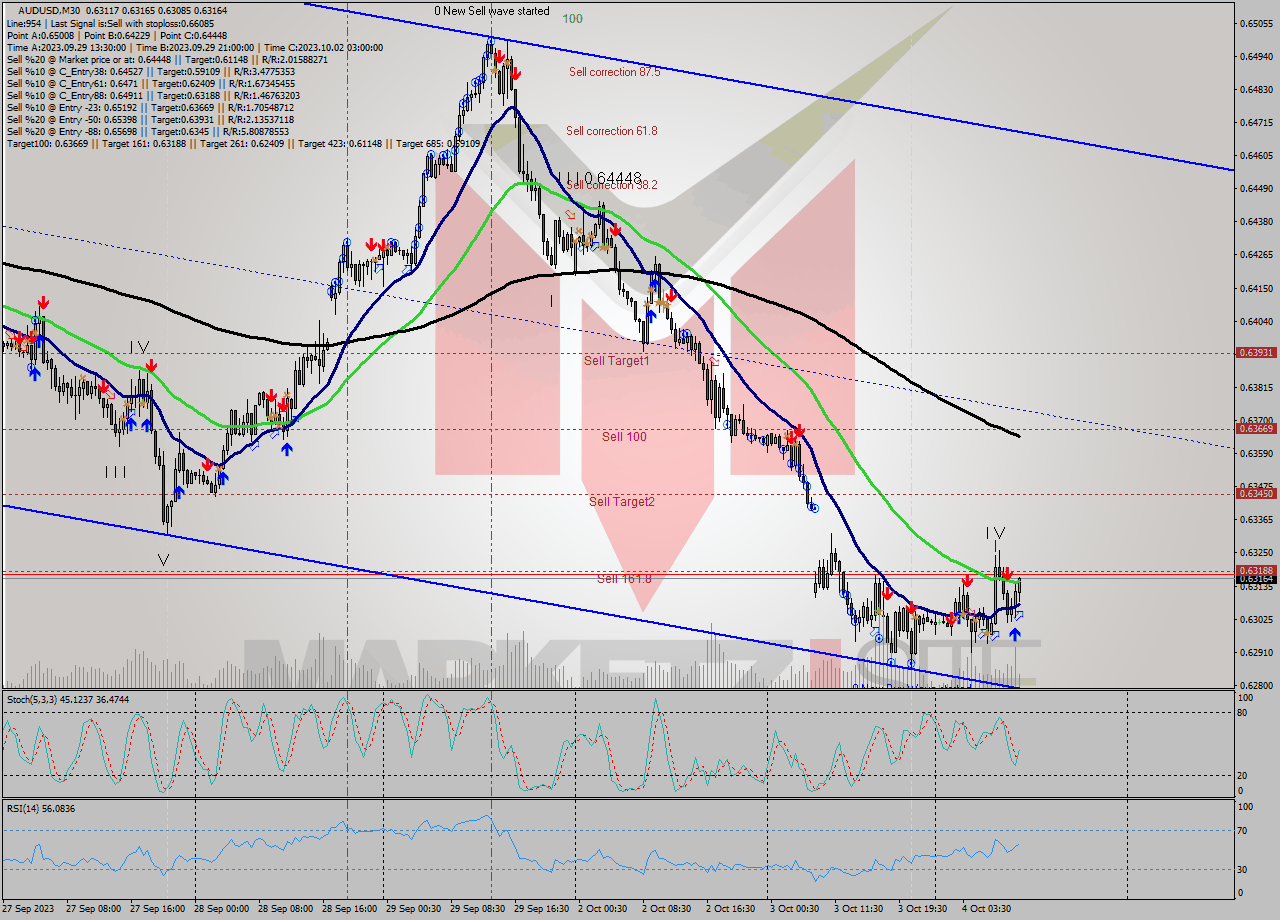
Task: Select the 'Sell correction 61.8' label
Action: (611, 131)
